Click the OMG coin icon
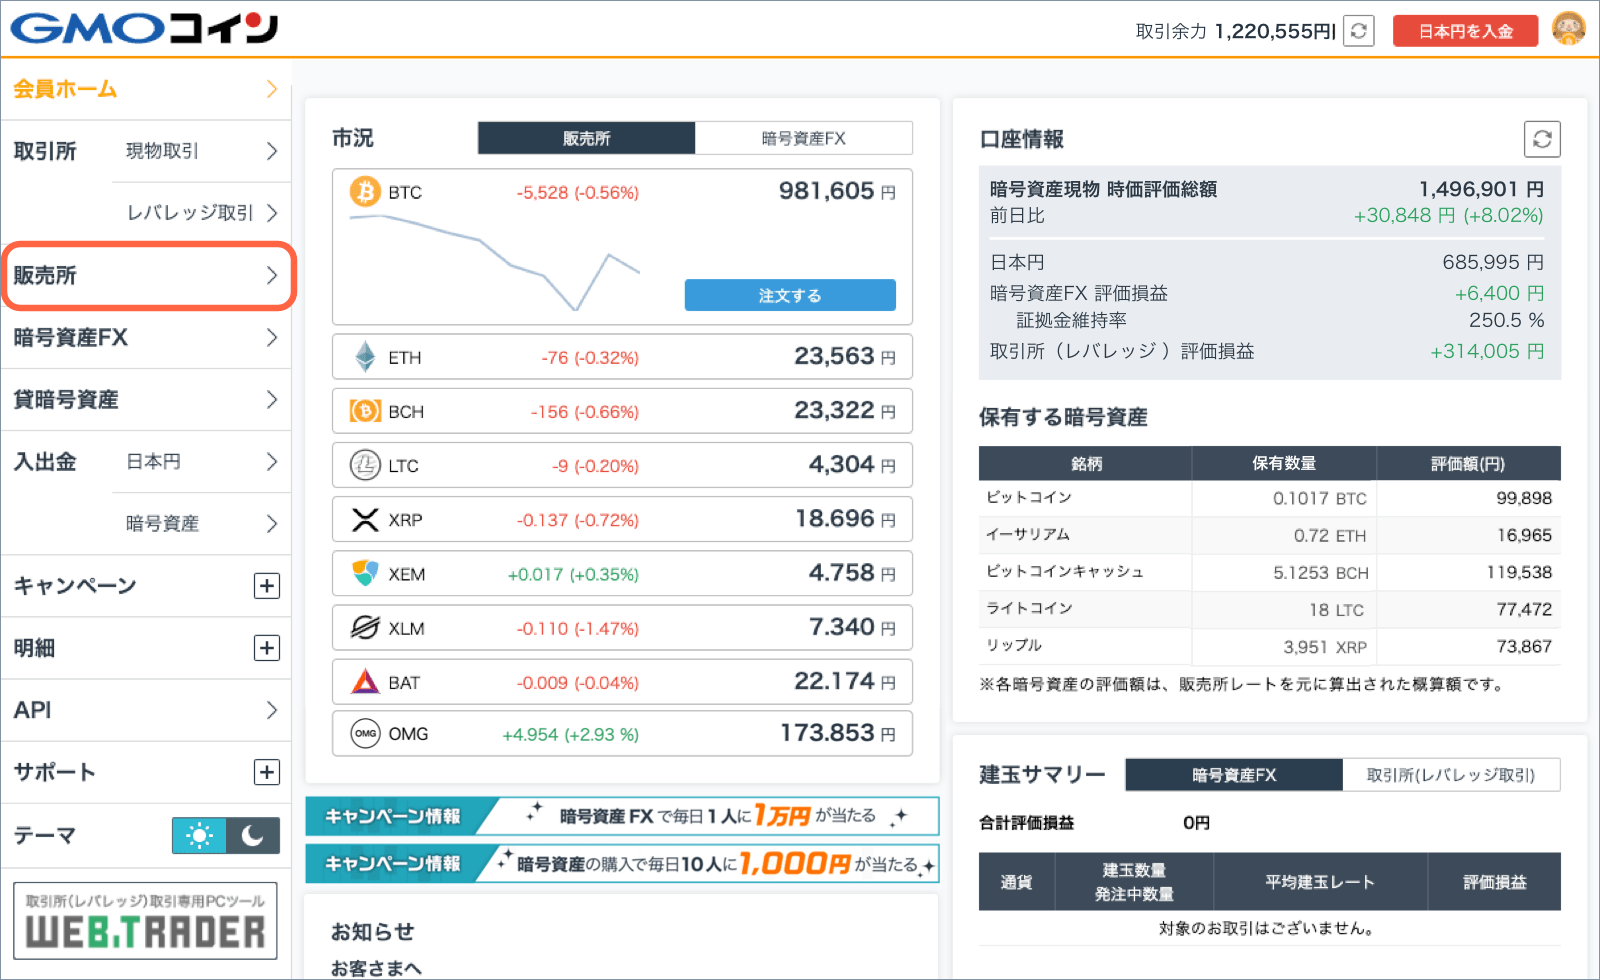Viewport: 1600px width, 980px height. click(365, 733)
